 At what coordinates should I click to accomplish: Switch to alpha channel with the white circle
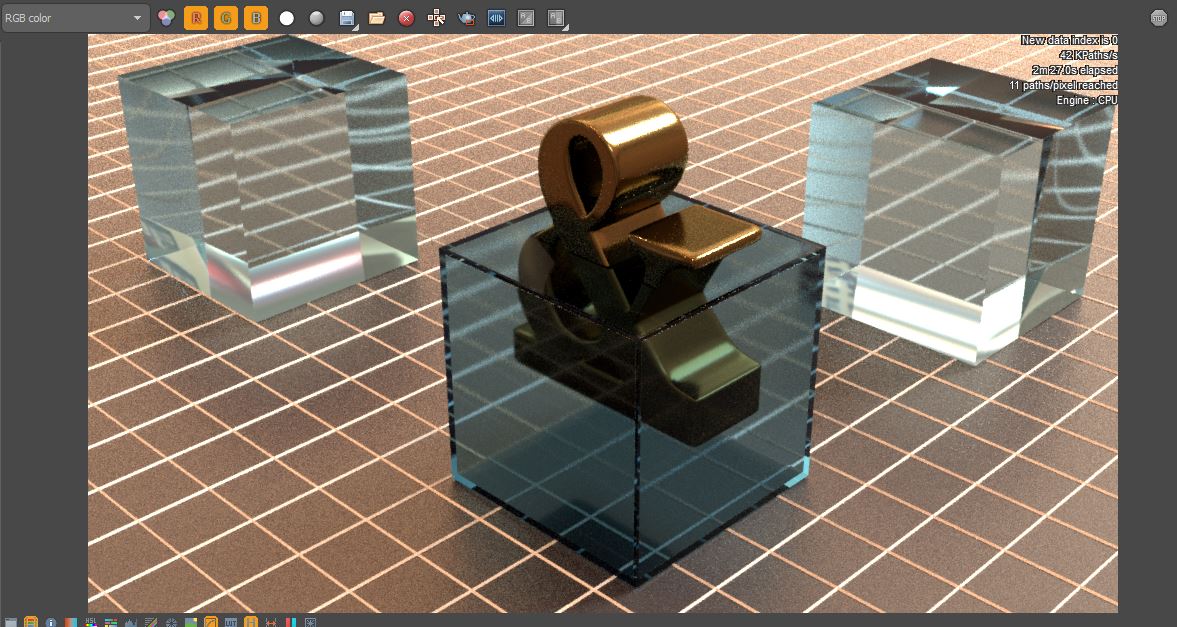point(287,18)
